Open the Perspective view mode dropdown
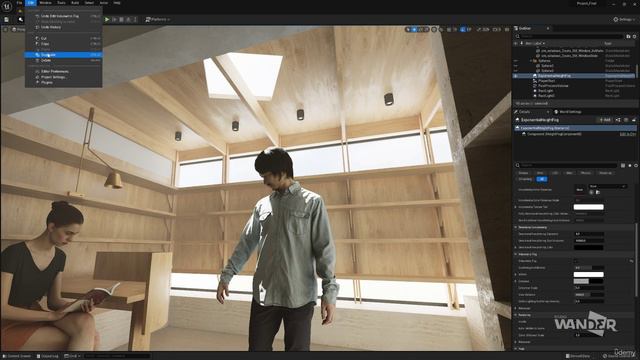 pyautogui.click(x=18, y=29)
